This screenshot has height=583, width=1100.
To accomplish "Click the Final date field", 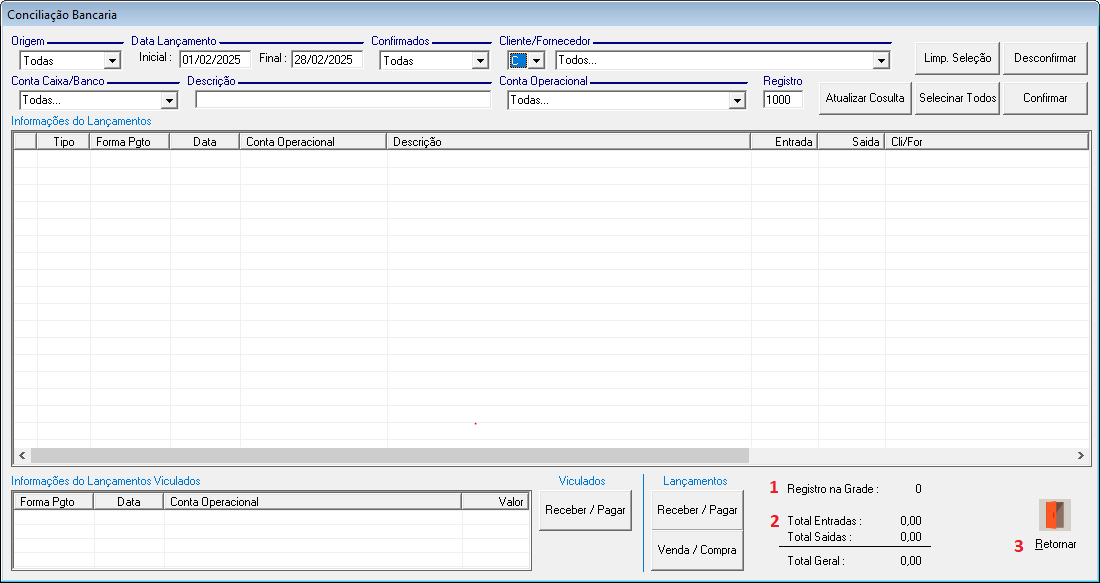I will 327,60.
